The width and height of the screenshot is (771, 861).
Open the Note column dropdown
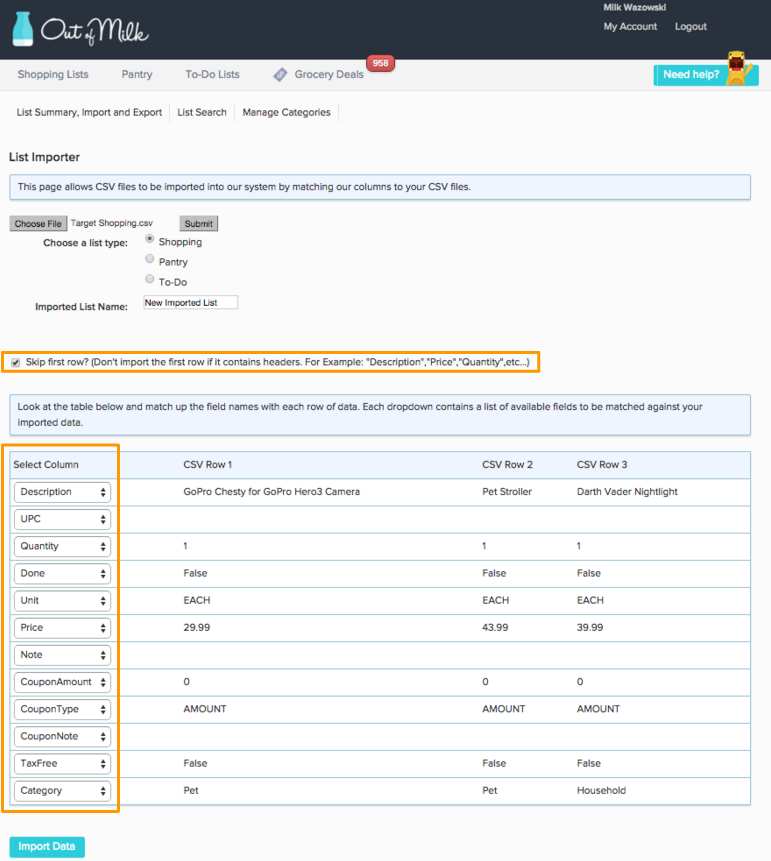point(62,655)
